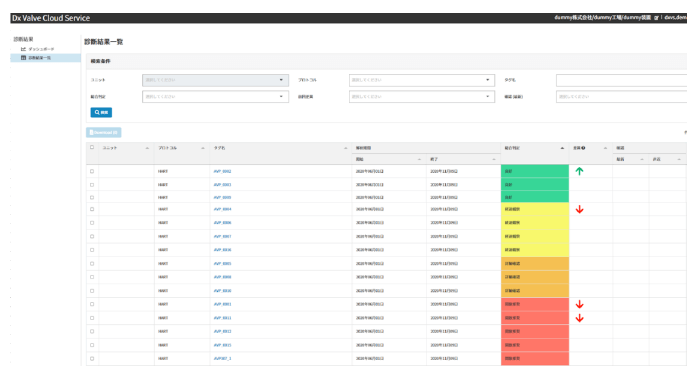Screen dimensions: 697x379
Task: Sort by the 終了 date column arrow
Action: click(x=494, y=159)
